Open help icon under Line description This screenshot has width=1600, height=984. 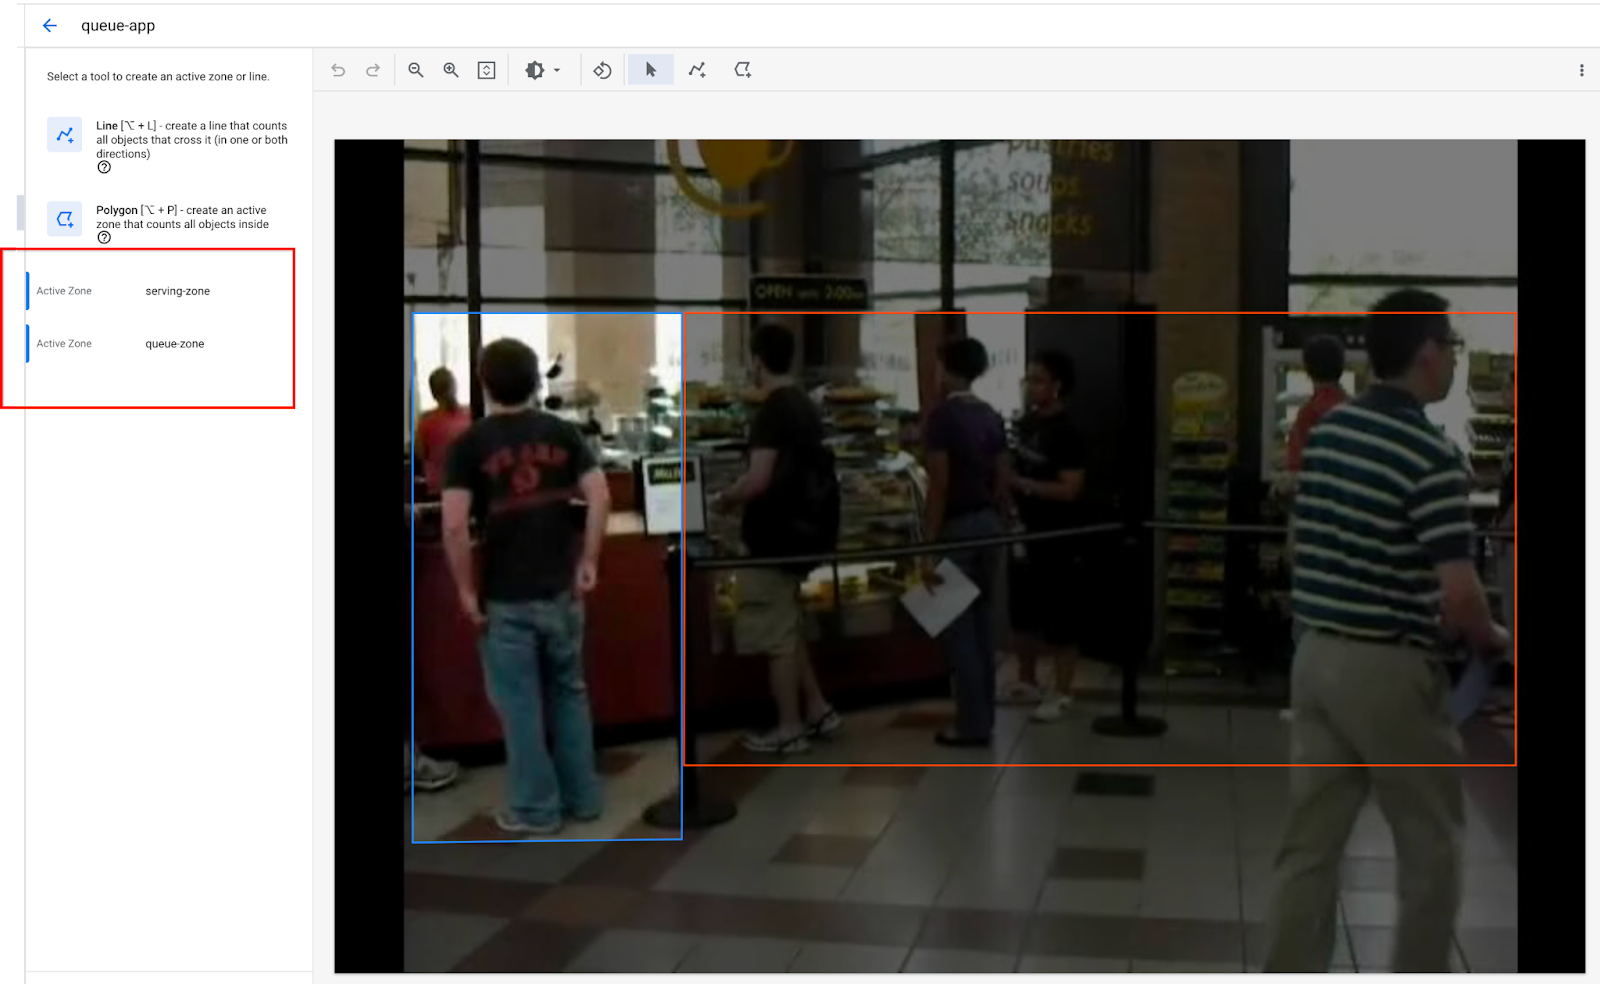(x=104, y=168)
